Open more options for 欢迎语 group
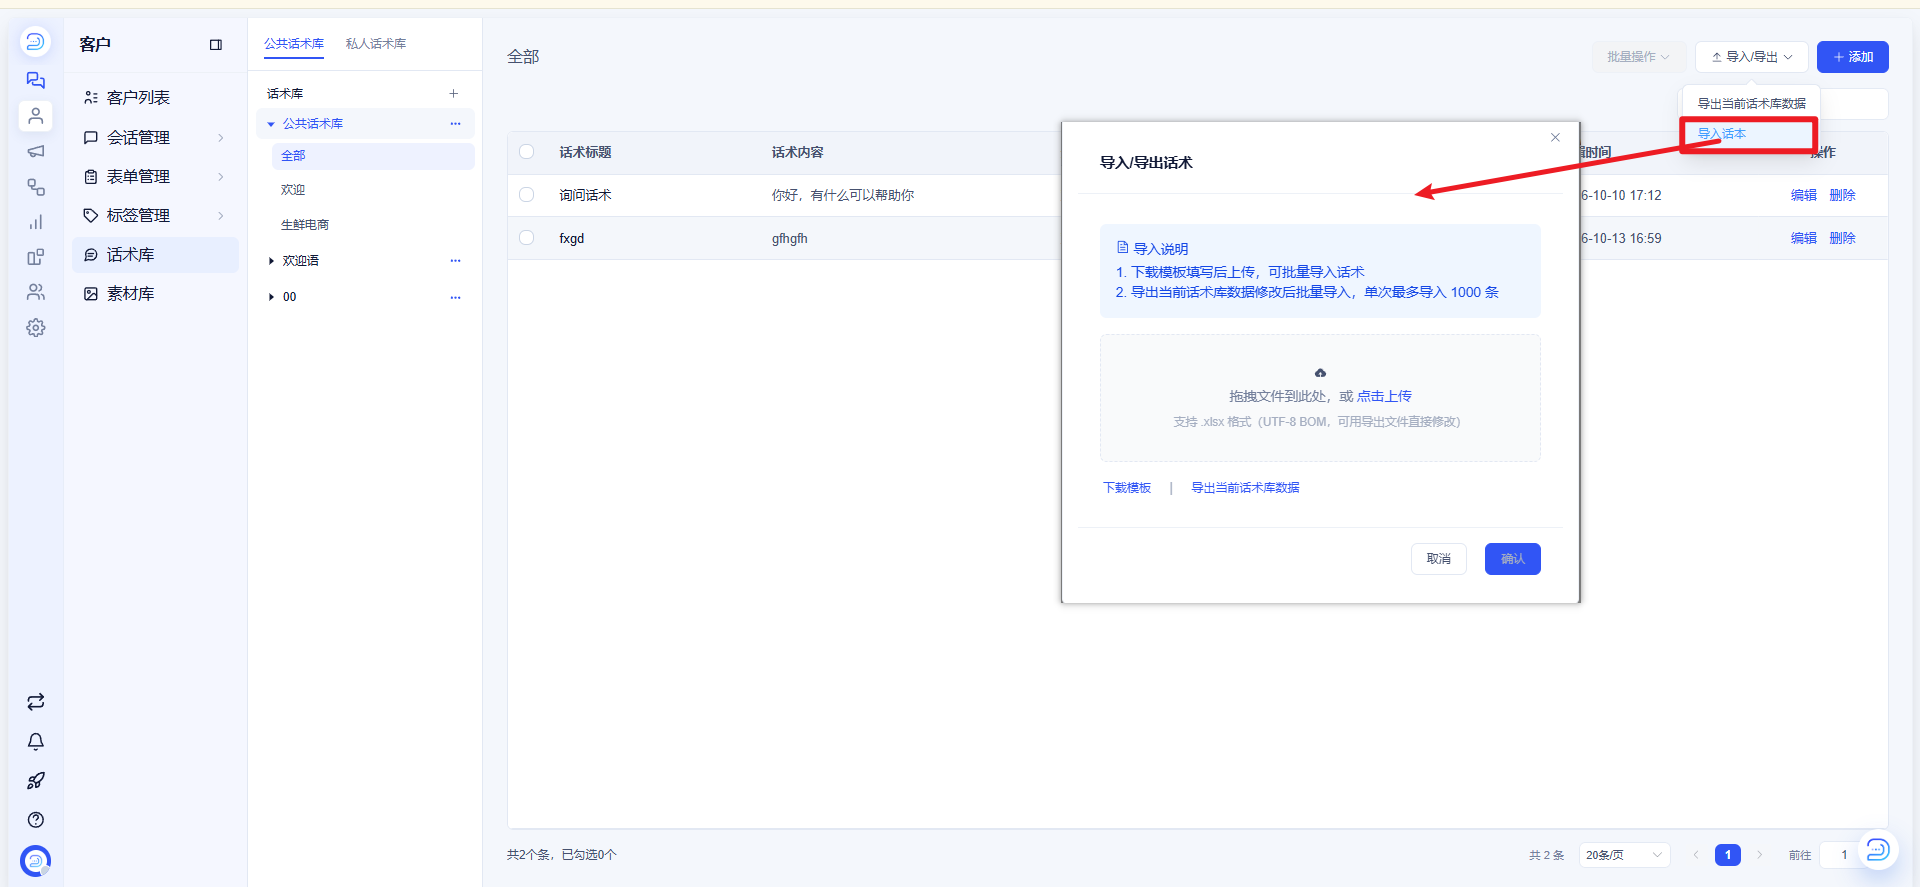 (455, 261)
